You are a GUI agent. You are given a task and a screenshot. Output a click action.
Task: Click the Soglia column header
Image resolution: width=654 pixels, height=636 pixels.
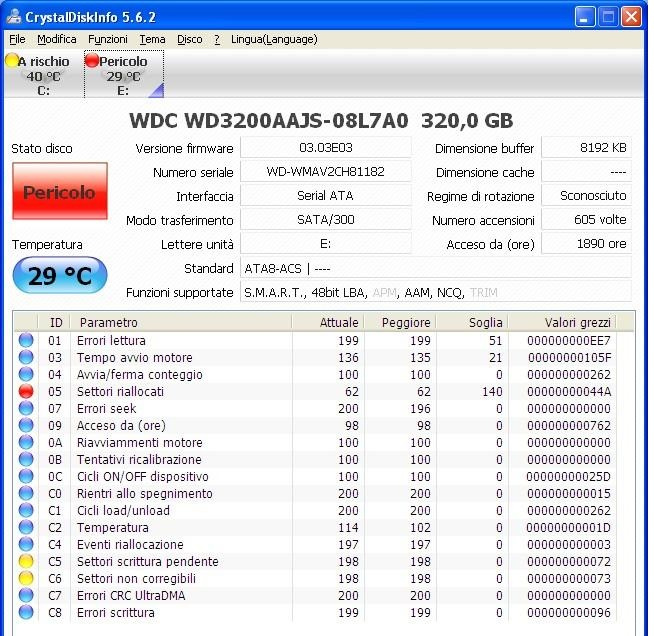tap(472, 322)
